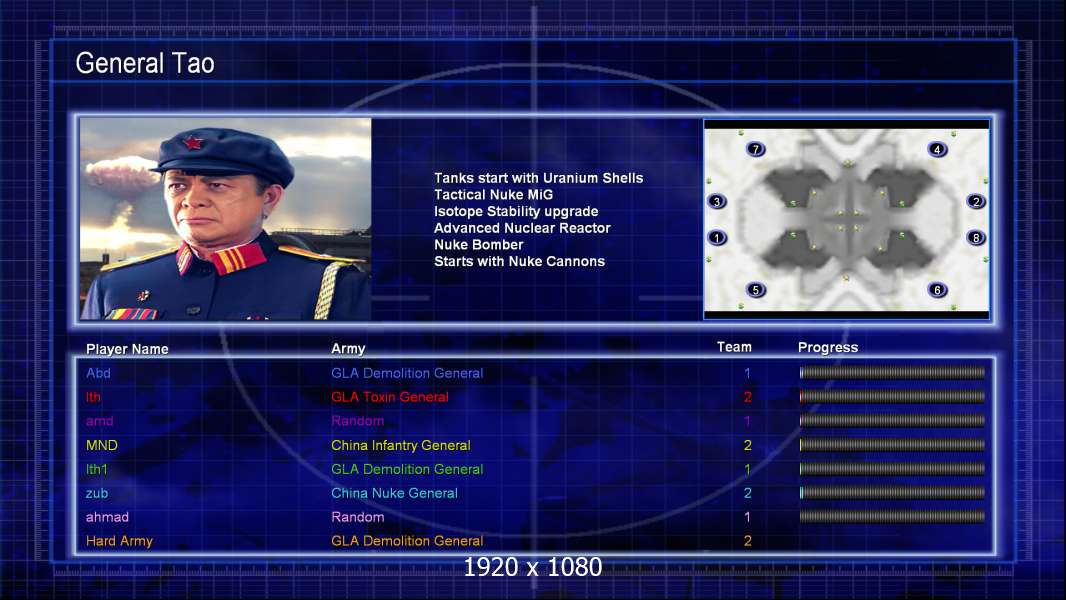This screenshot has width=1066, height=600.
Task: Click start position marker 2 on minimap
Action: [976, 201]
